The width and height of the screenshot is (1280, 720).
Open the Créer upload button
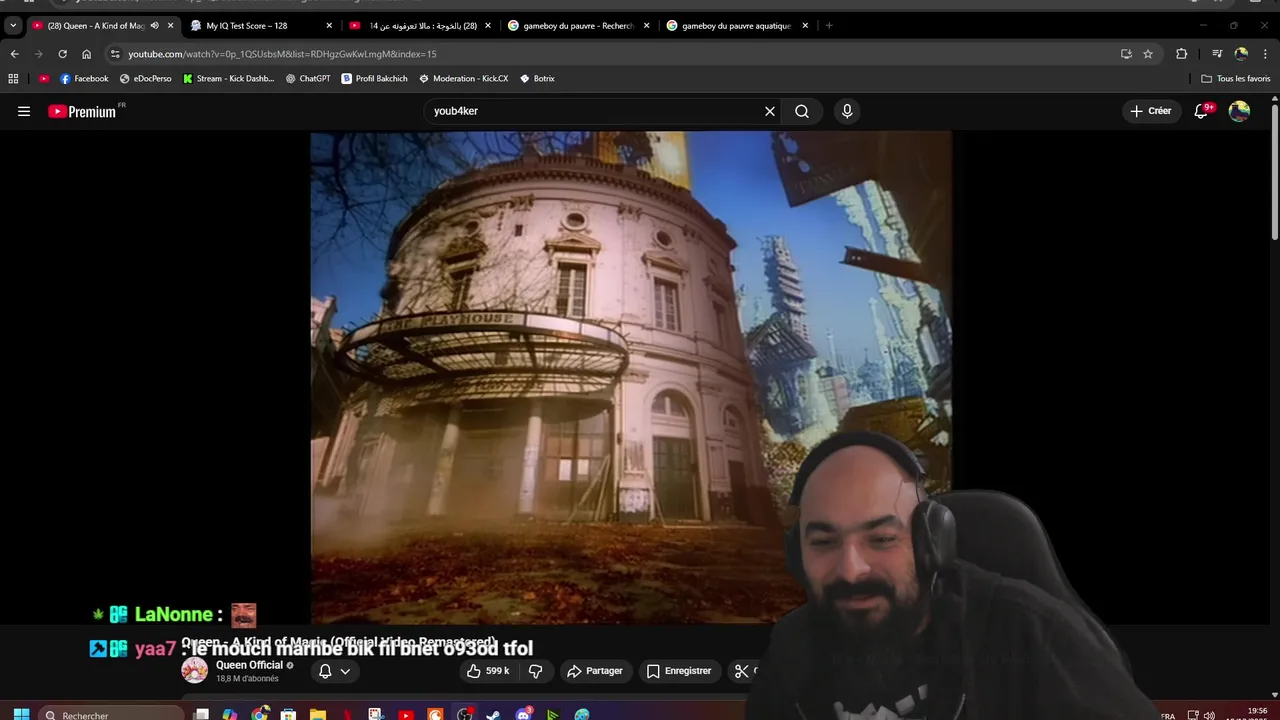pyautogui.click(x=1150, y=111)
